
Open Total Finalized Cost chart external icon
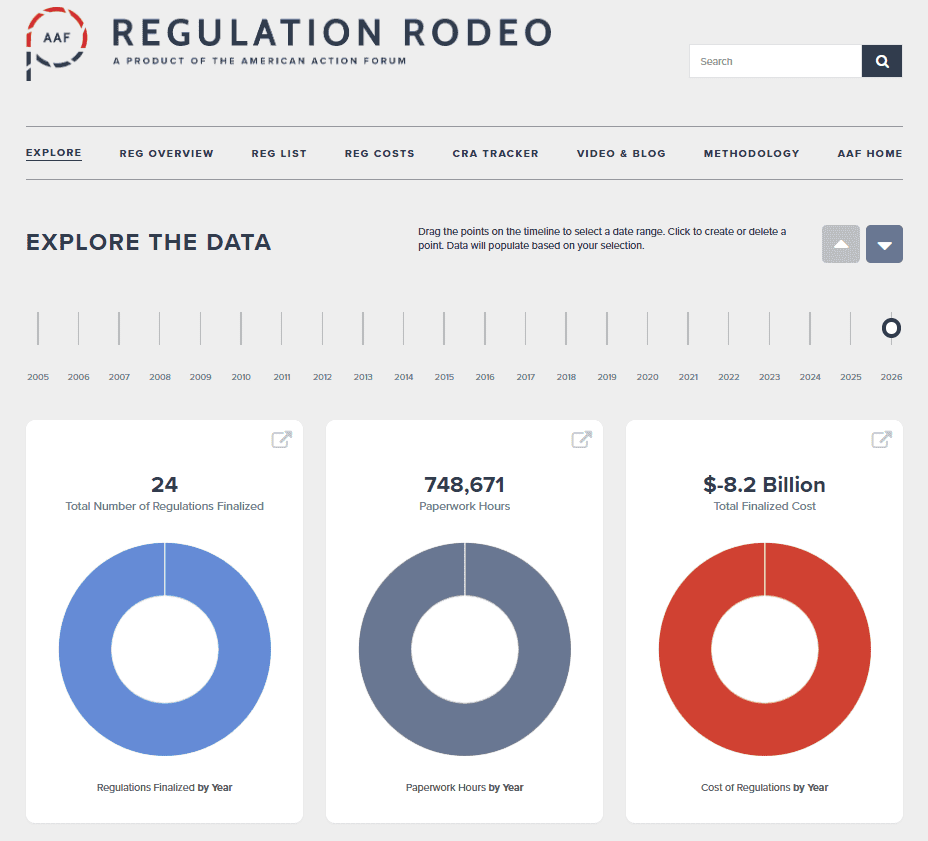(881, 439)
